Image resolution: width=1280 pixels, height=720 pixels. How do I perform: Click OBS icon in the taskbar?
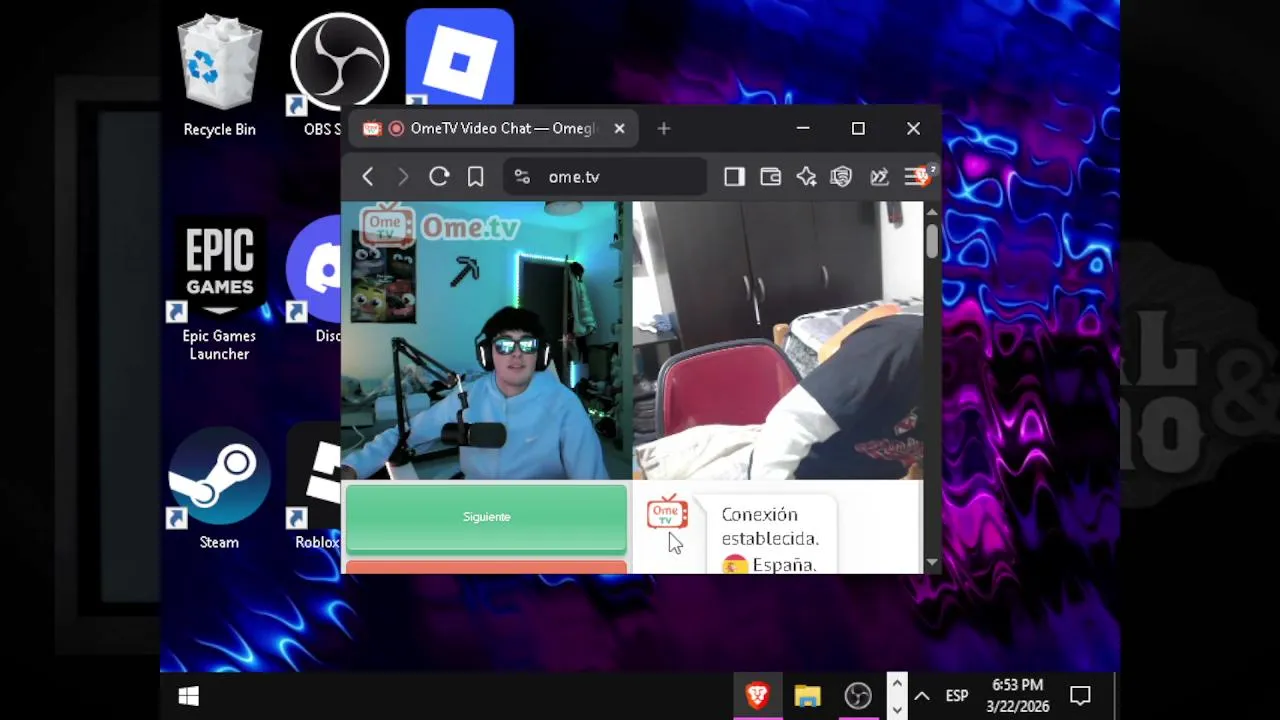(x=857, y=696)
